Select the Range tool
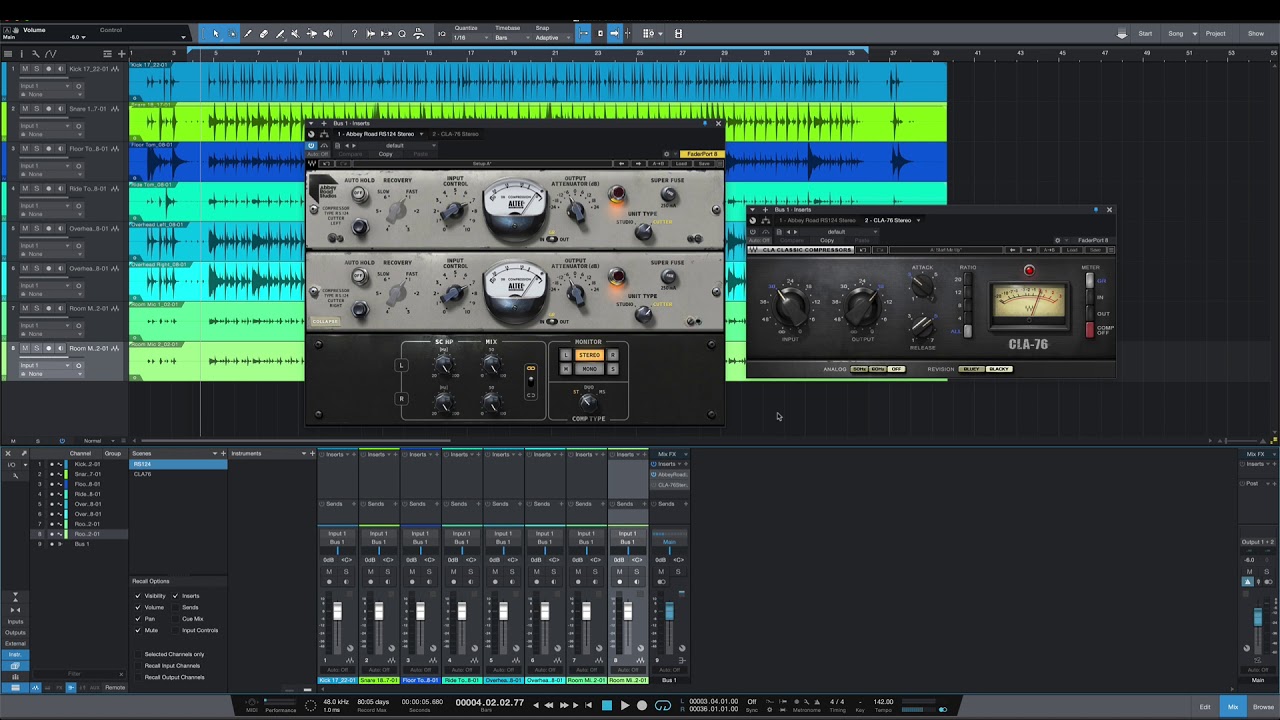 pyautogui.click(x=232, y=34)
